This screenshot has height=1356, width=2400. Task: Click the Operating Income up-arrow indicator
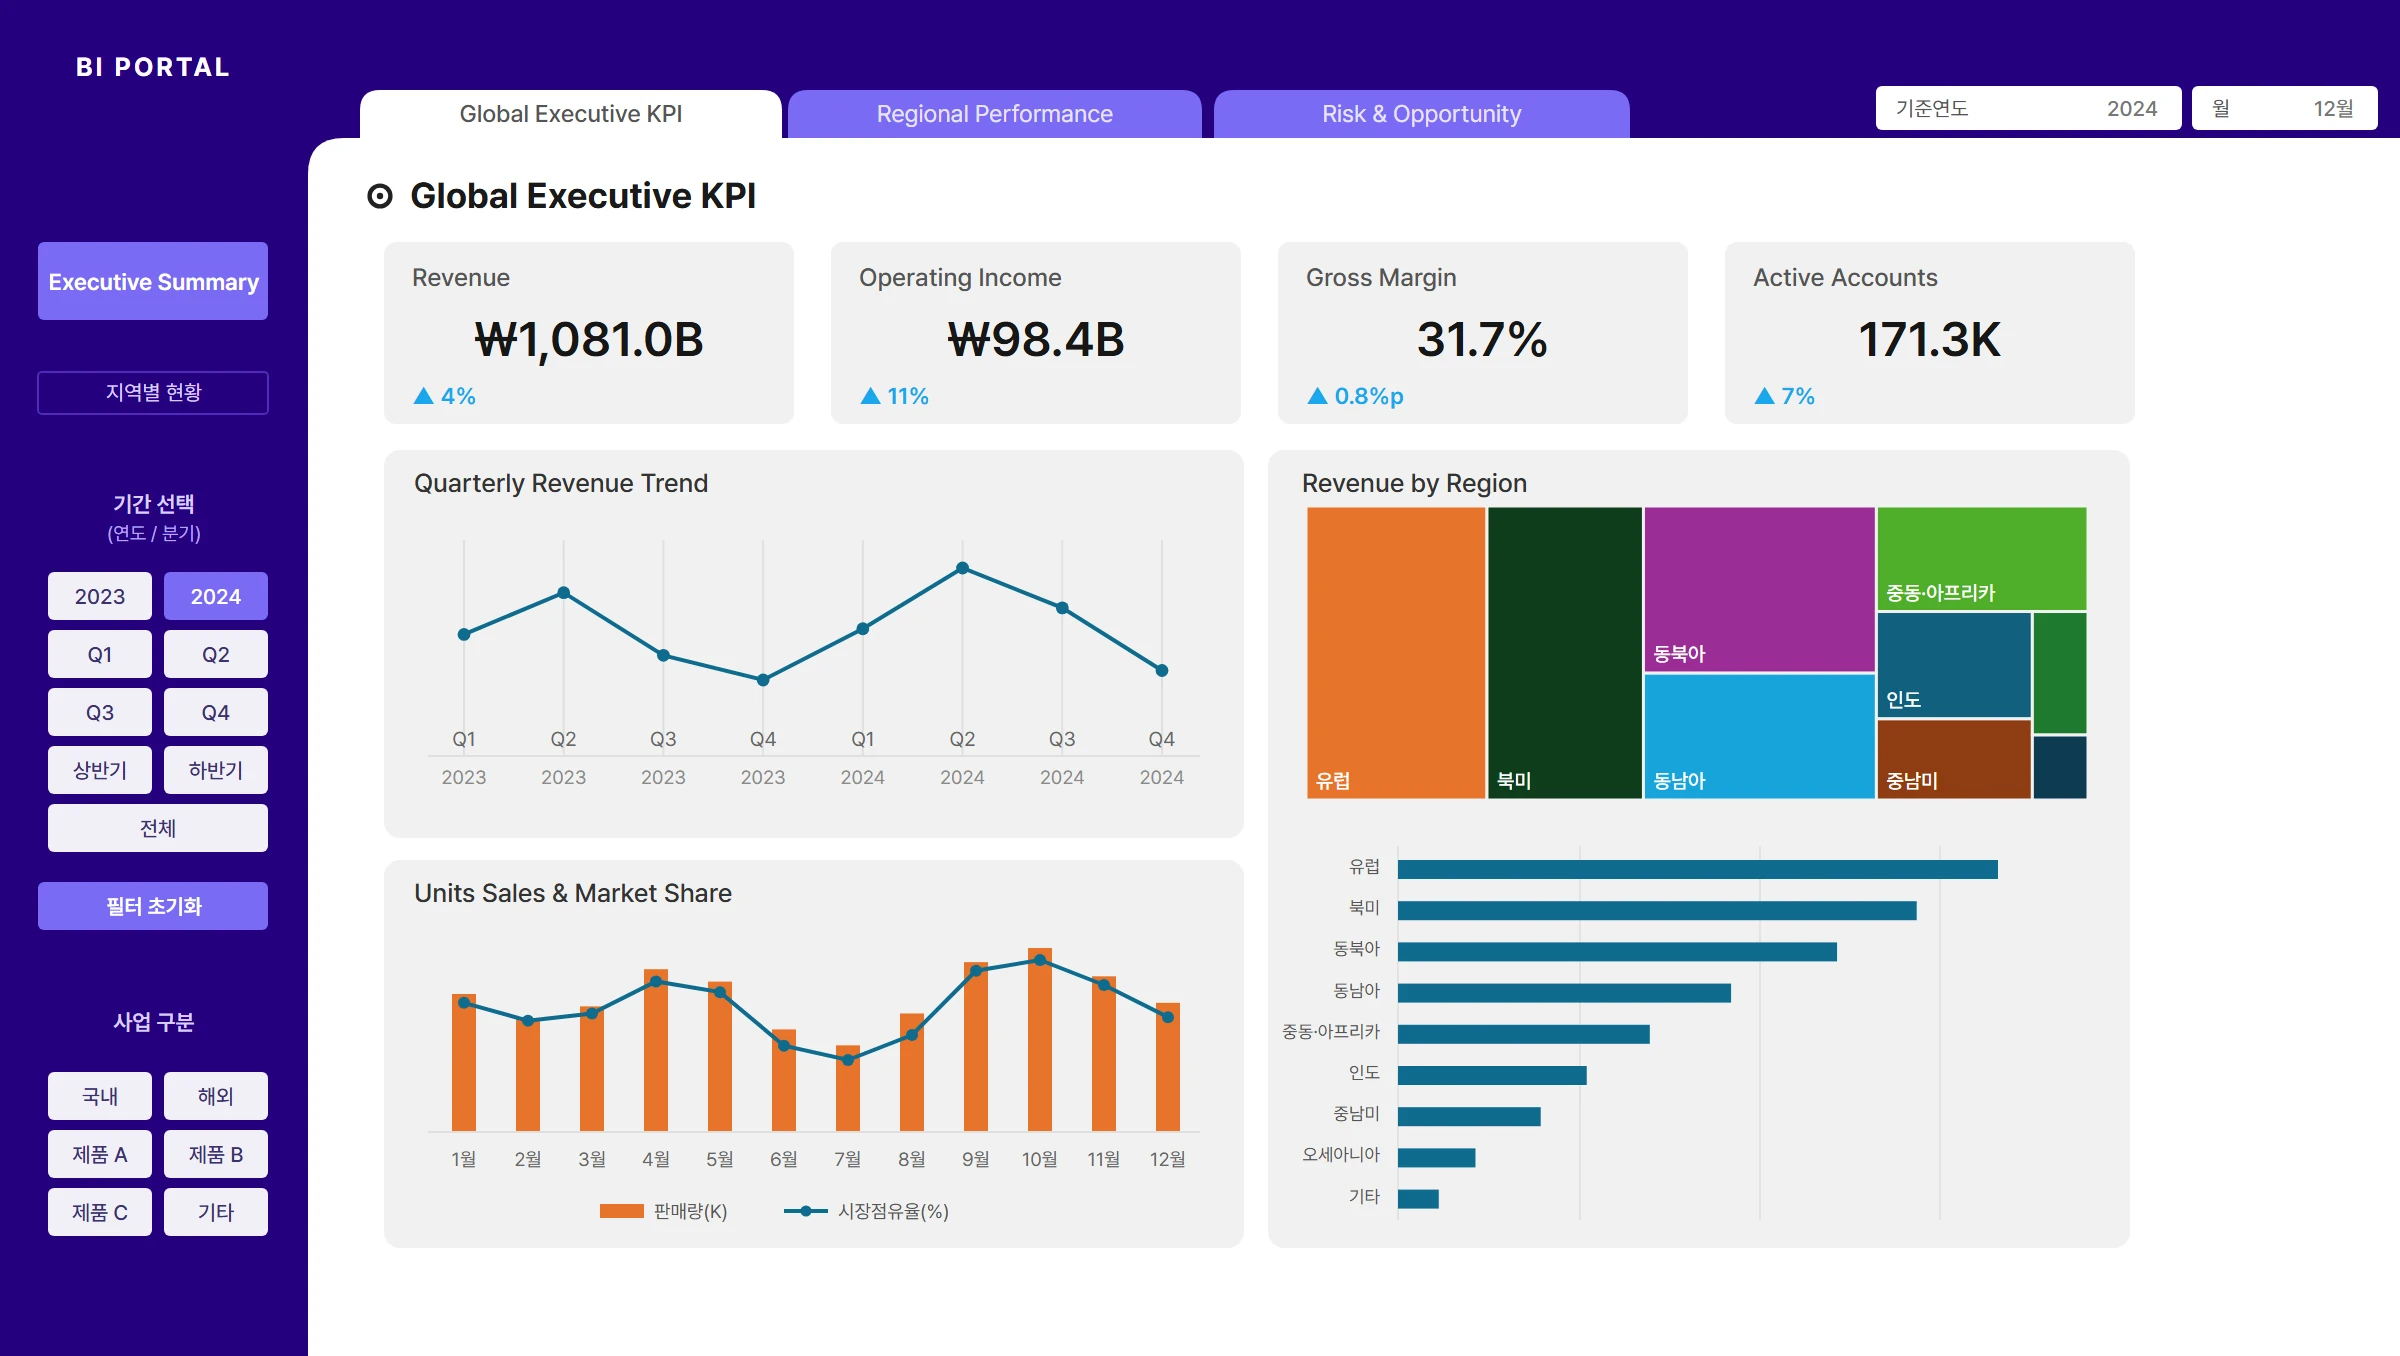point(871,396)
